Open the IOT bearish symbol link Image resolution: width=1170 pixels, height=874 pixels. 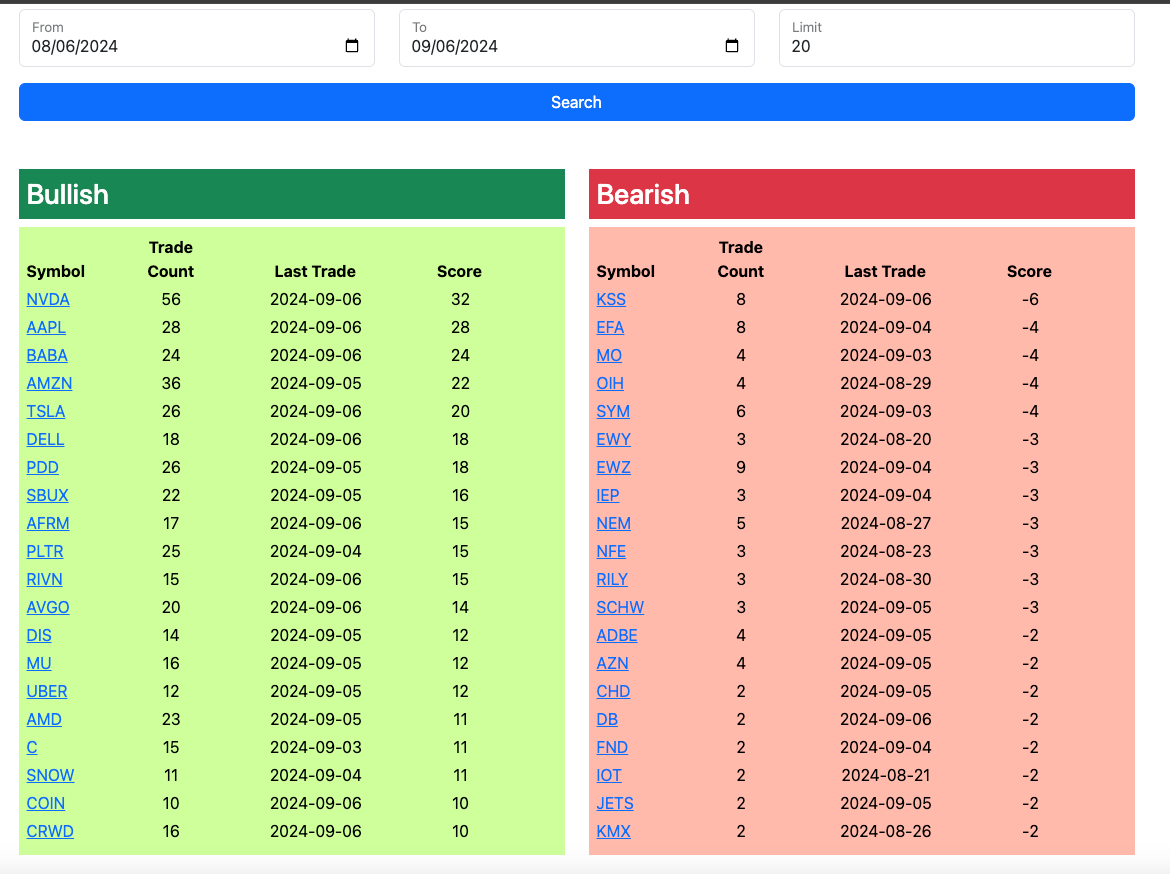(609, 775)
